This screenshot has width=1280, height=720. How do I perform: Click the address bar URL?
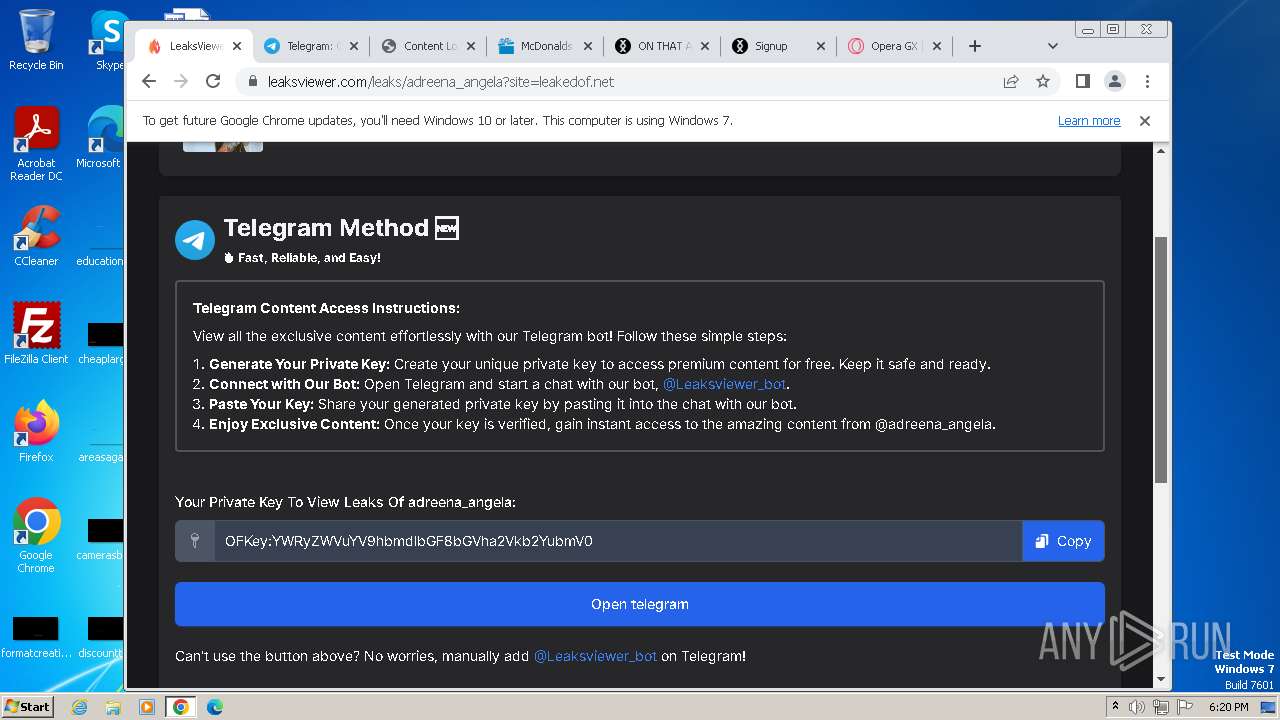[441, 82]
